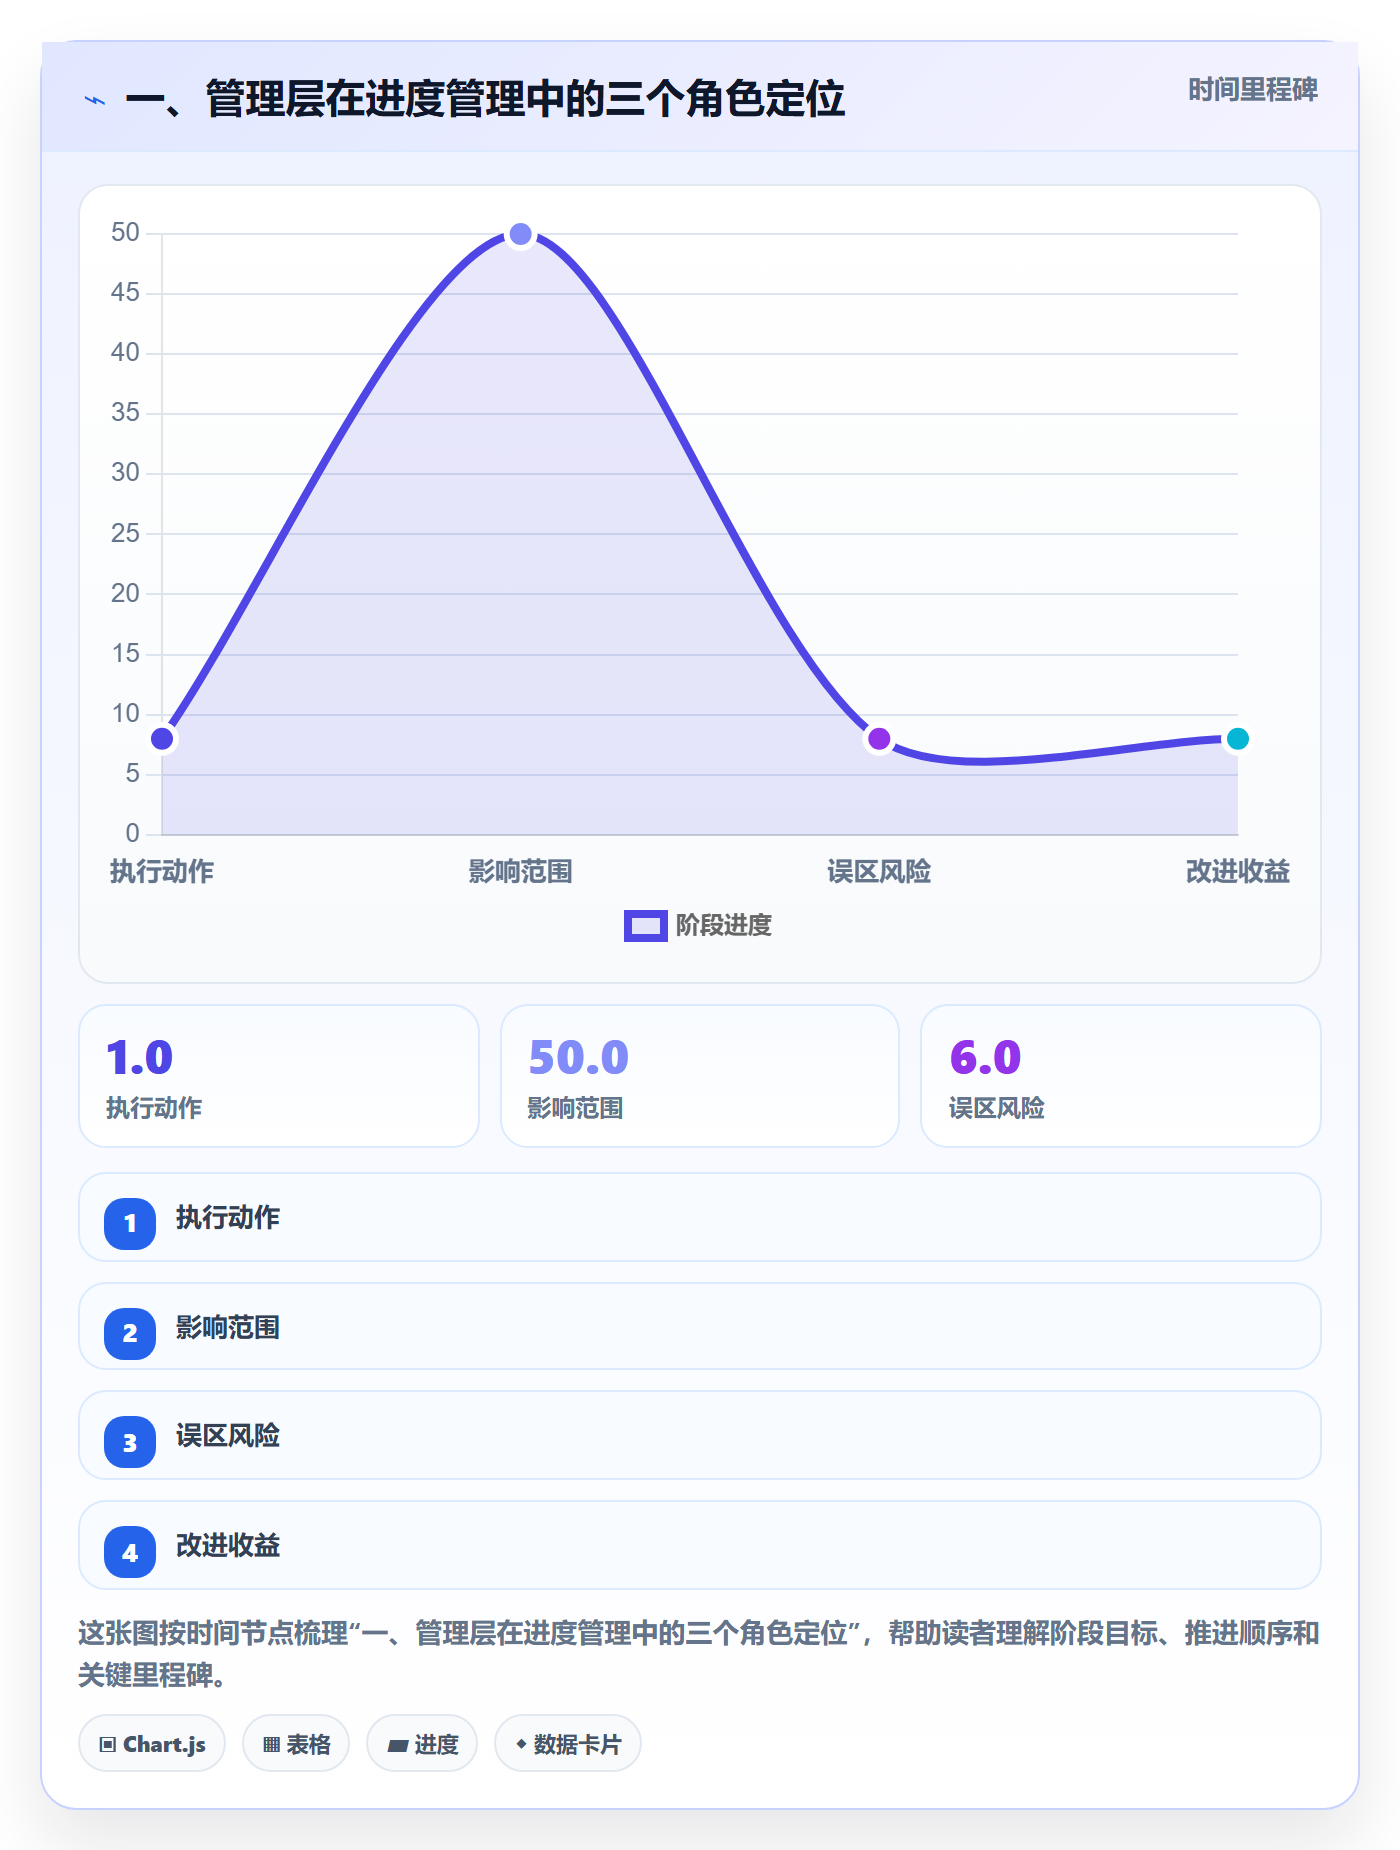The height and width of the screenshot is (1850, 1400).
Task: Open list row 改进收益
Action: point(700,1545)
